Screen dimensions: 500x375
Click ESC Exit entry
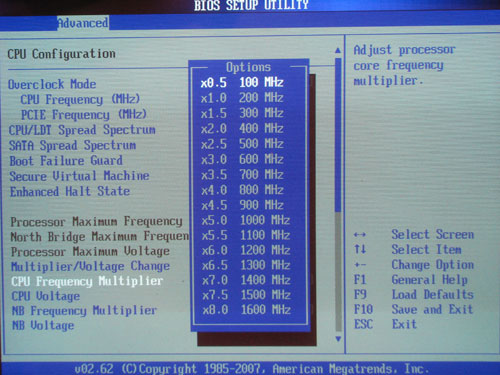pos(386,324)
